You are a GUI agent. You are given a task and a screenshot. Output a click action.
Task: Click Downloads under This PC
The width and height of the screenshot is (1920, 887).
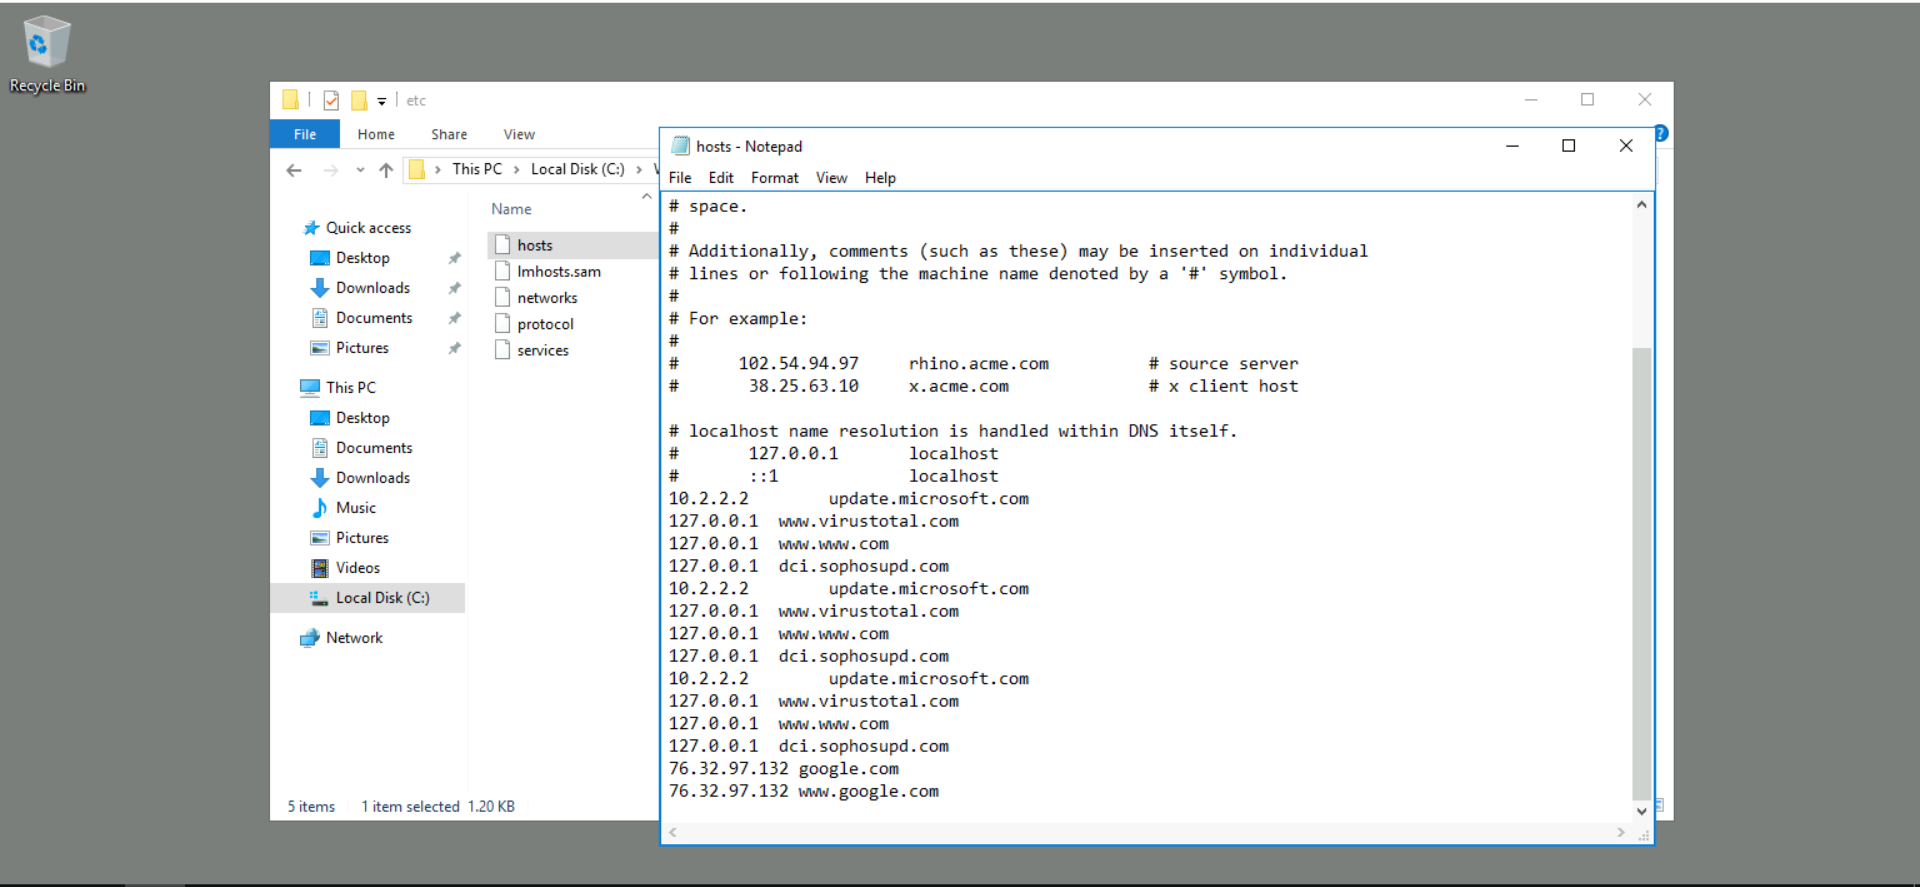373,478
